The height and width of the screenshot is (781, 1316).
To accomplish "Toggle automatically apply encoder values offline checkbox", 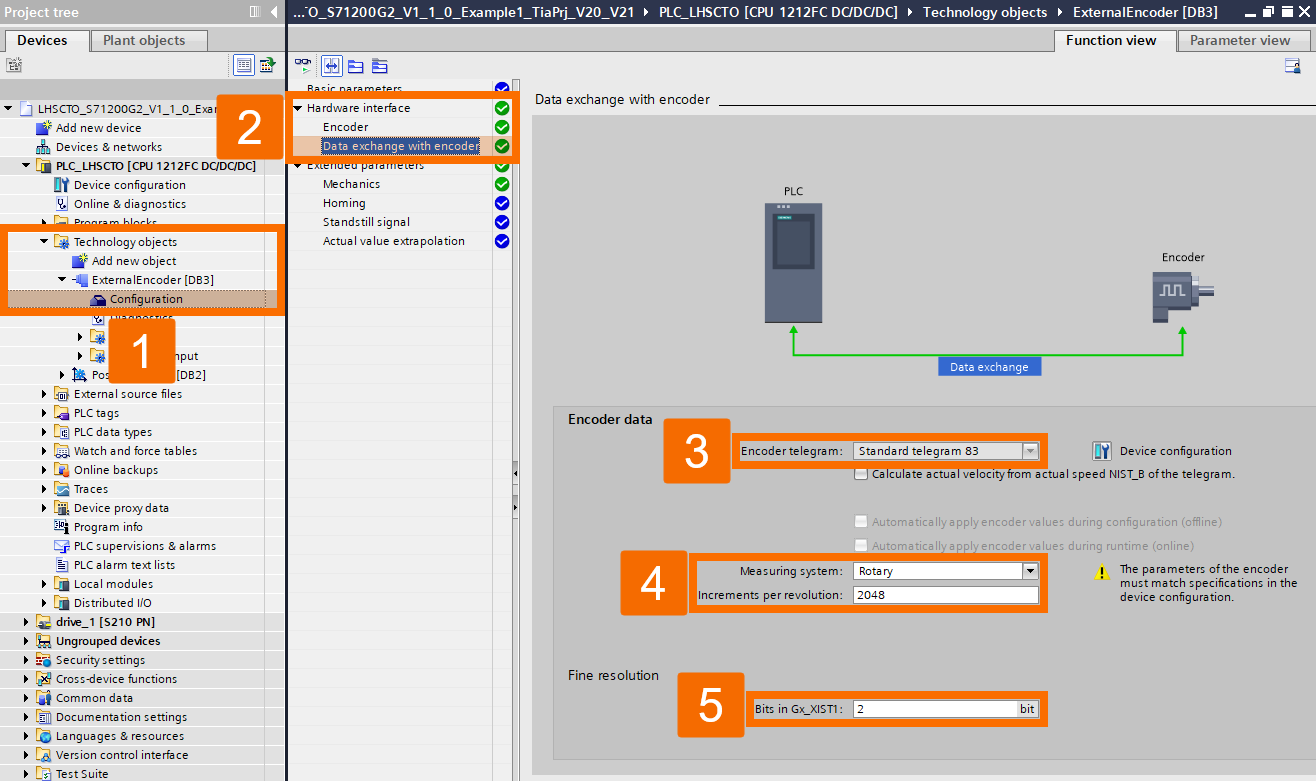I will (861, 522).
